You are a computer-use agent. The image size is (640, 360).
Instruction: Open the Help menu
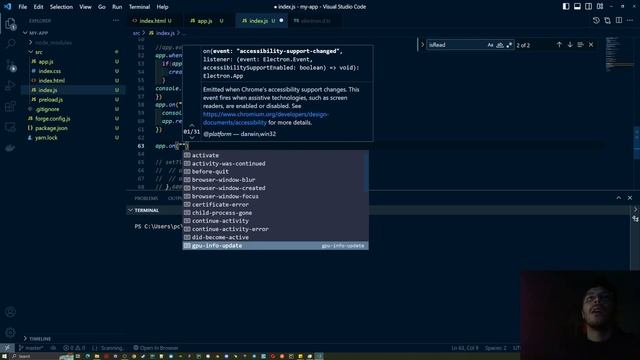tap(162, 7)
